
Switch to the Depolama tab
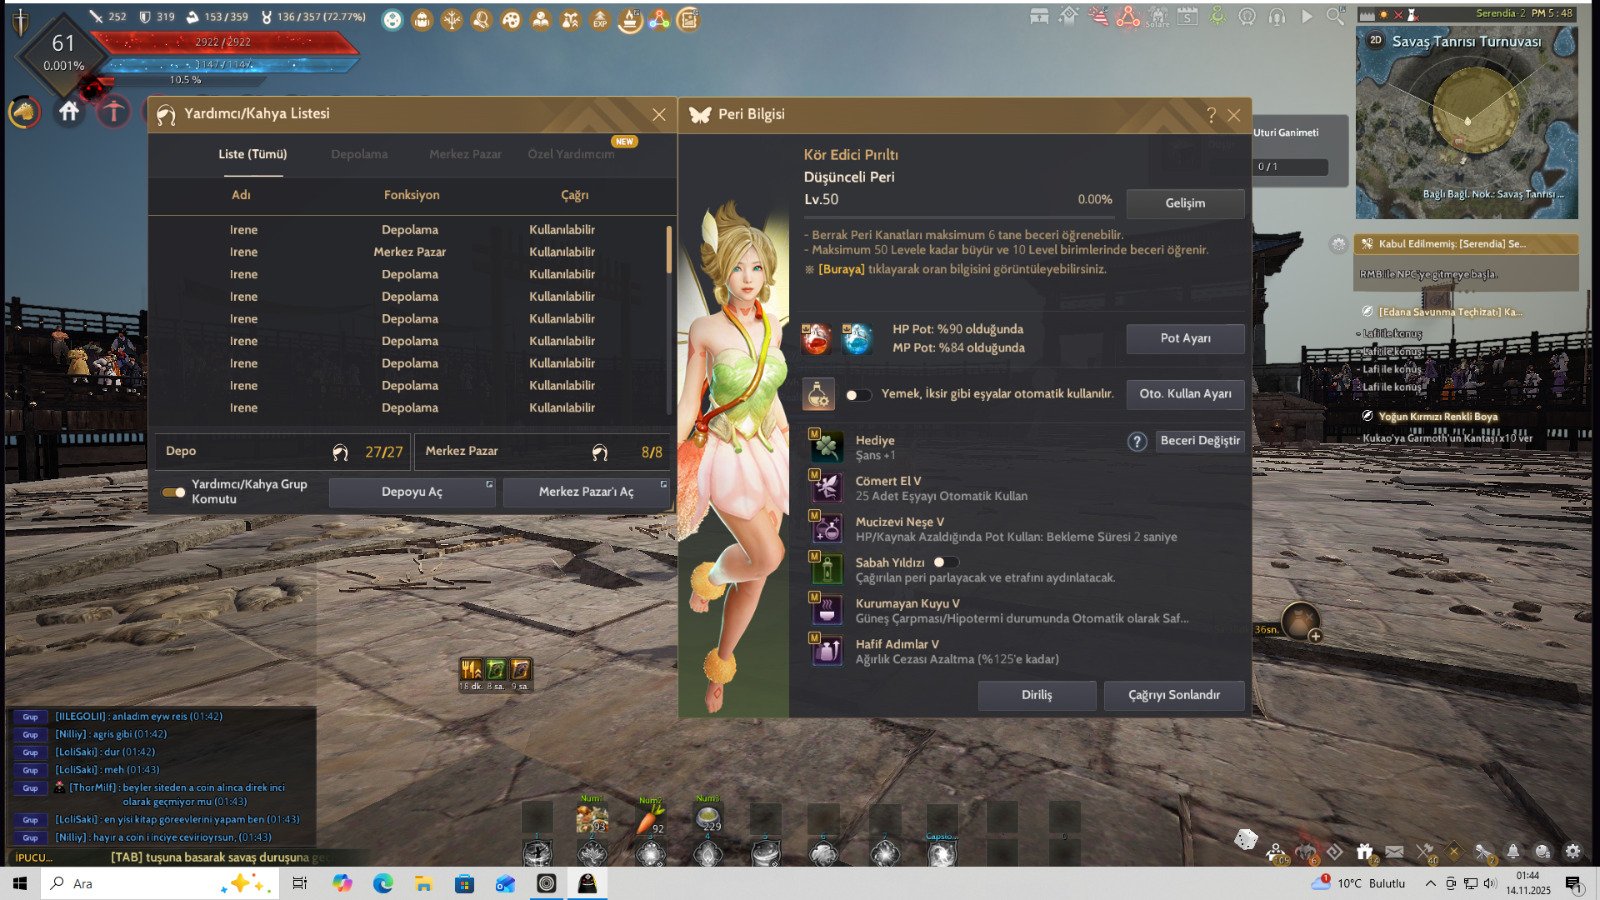[359, 154]
